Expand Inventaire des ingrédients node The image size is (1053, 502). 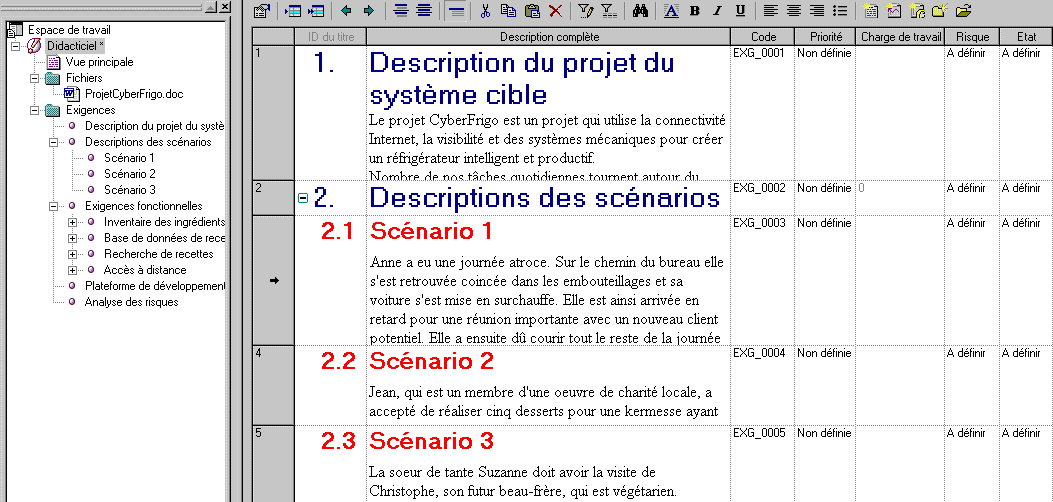[x=72, y=222]
